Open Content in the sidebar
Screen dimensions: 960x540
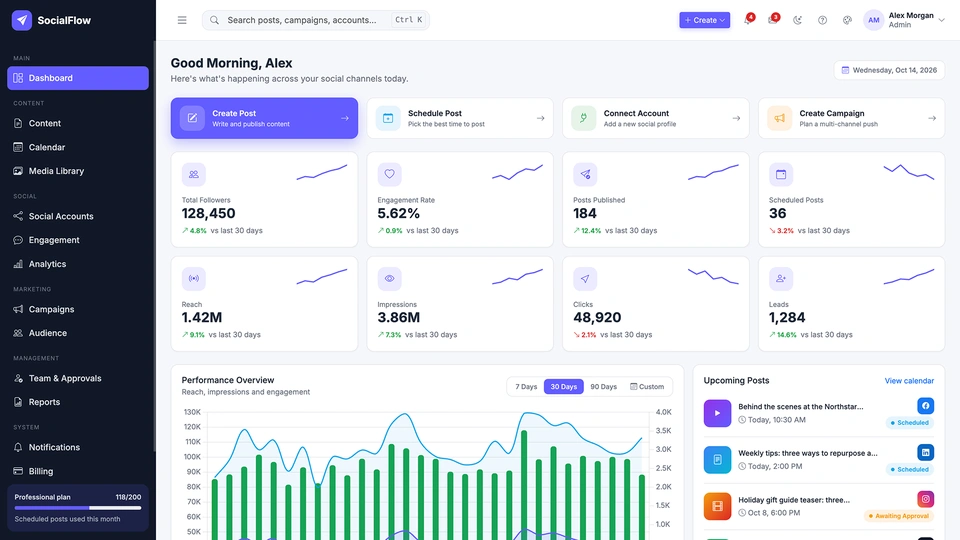pyautogui.click(x=78, y=123)
